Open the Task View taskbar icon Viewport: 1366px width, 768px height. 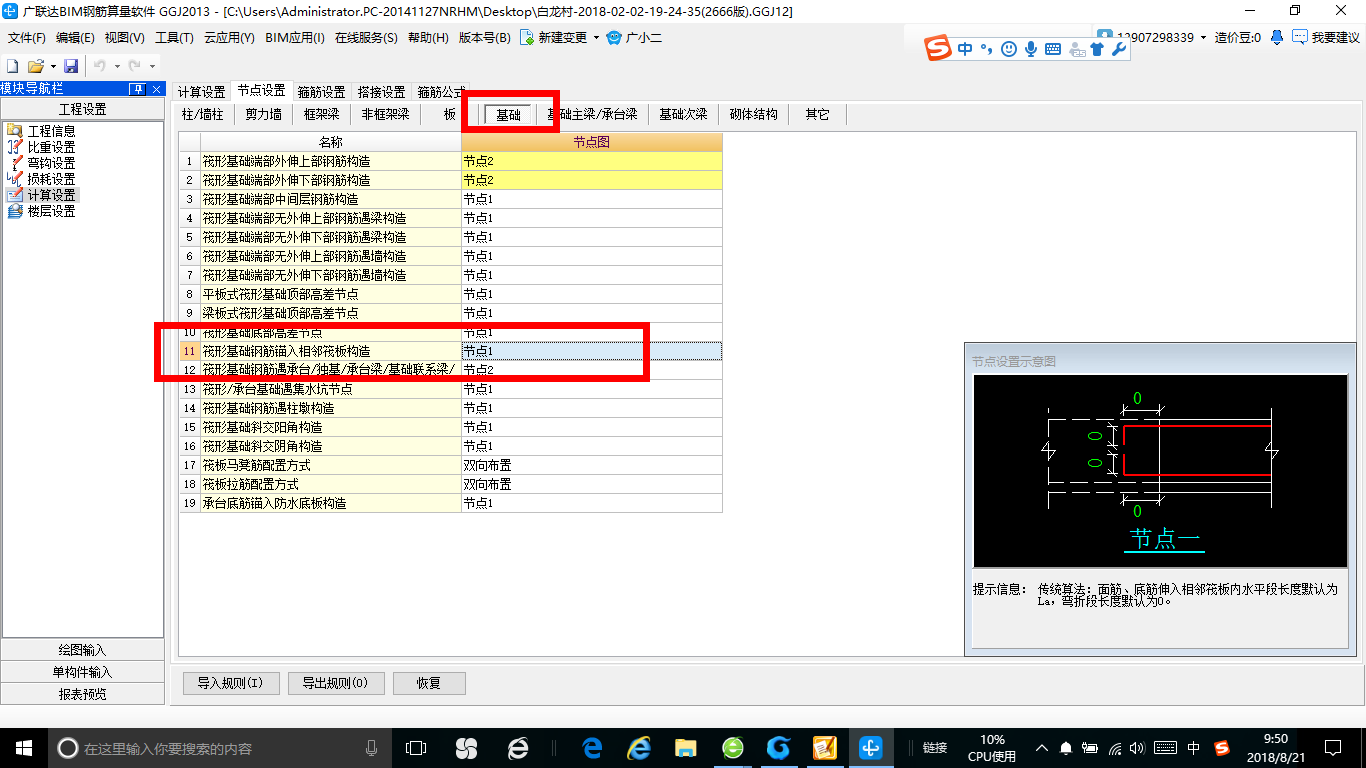[x=416, y=747]
